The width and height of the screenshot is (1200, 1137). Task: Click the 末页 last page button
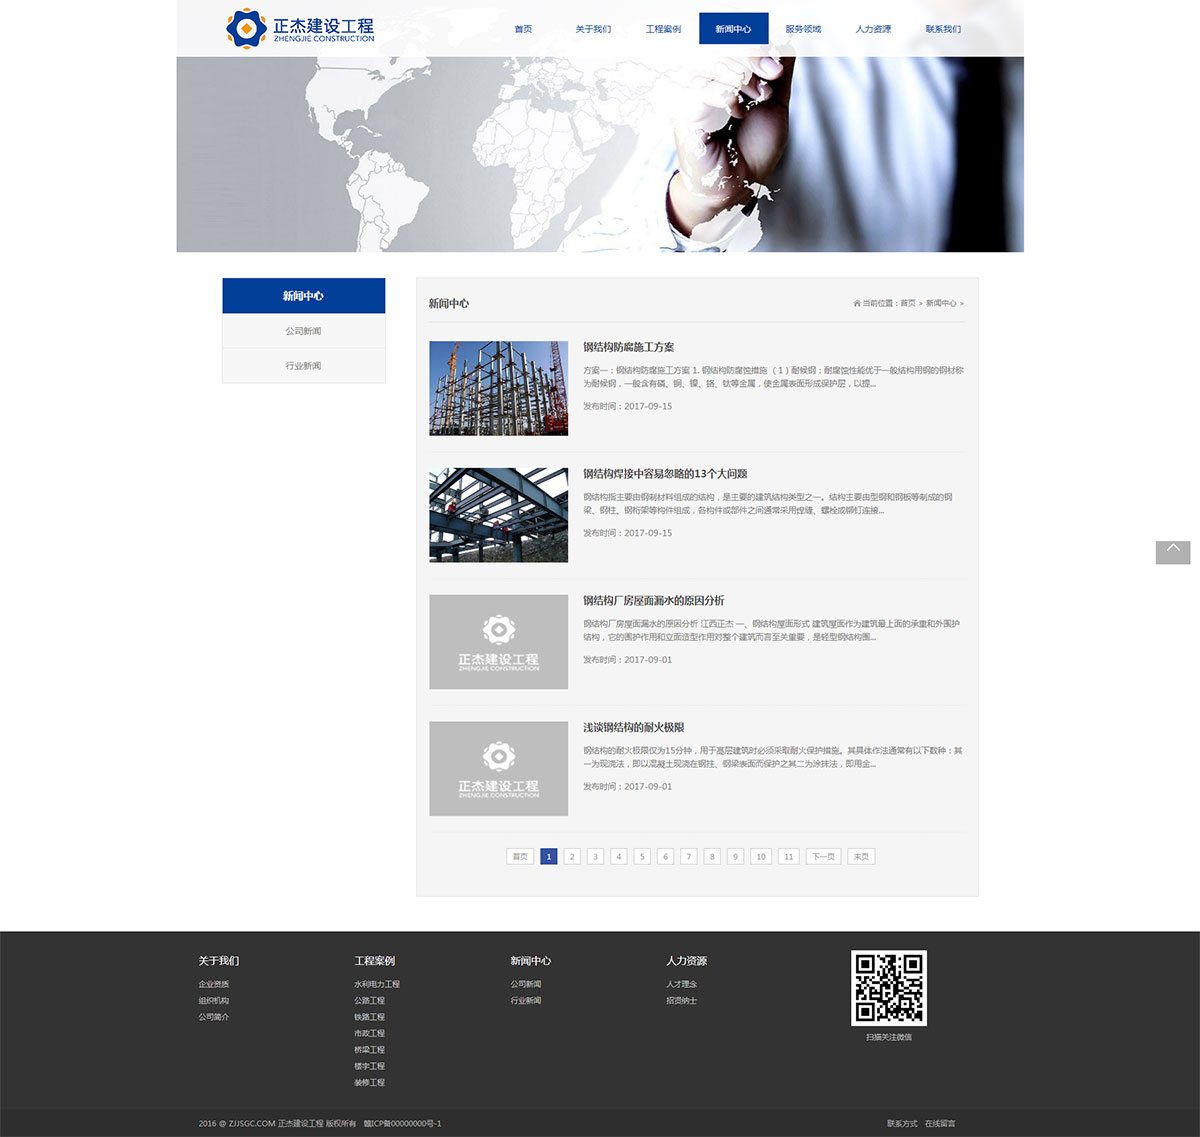coord(861,857)
